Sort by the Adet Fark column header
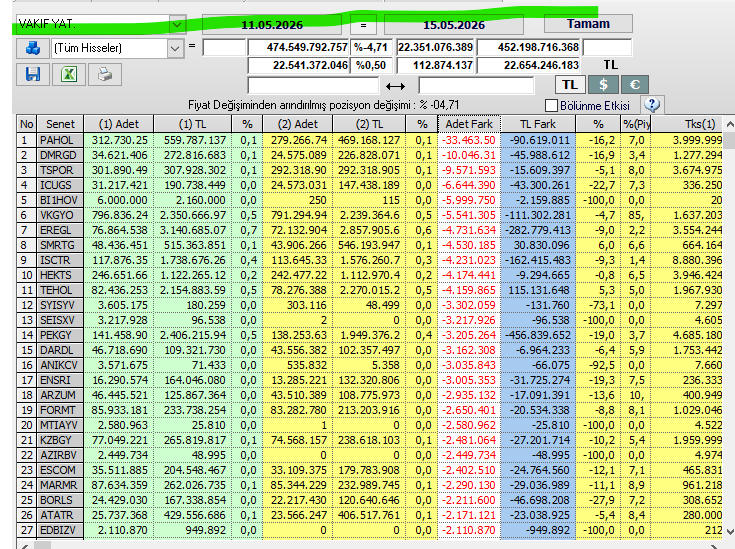Screen dimensions: 735x549 469,124
